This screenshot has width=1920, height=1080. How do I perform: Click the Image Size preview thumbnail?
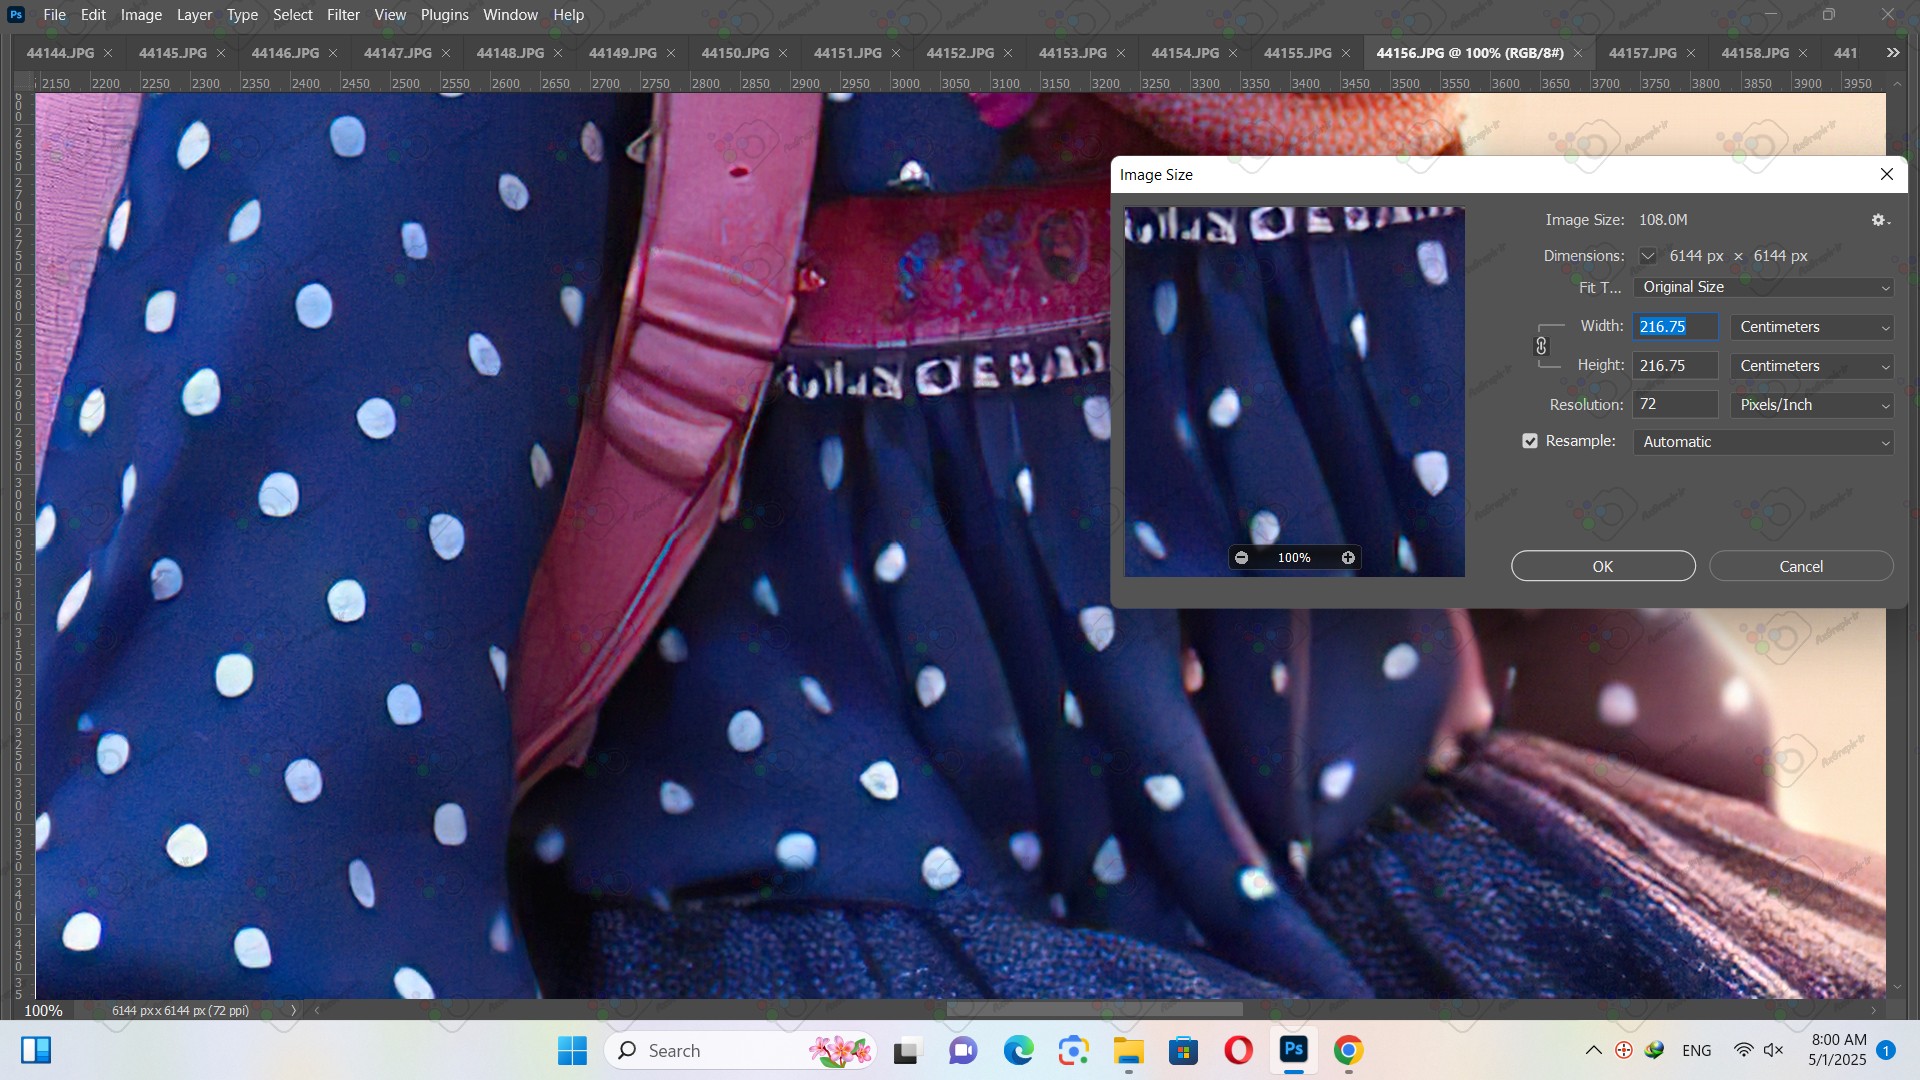click(1294, 392)
